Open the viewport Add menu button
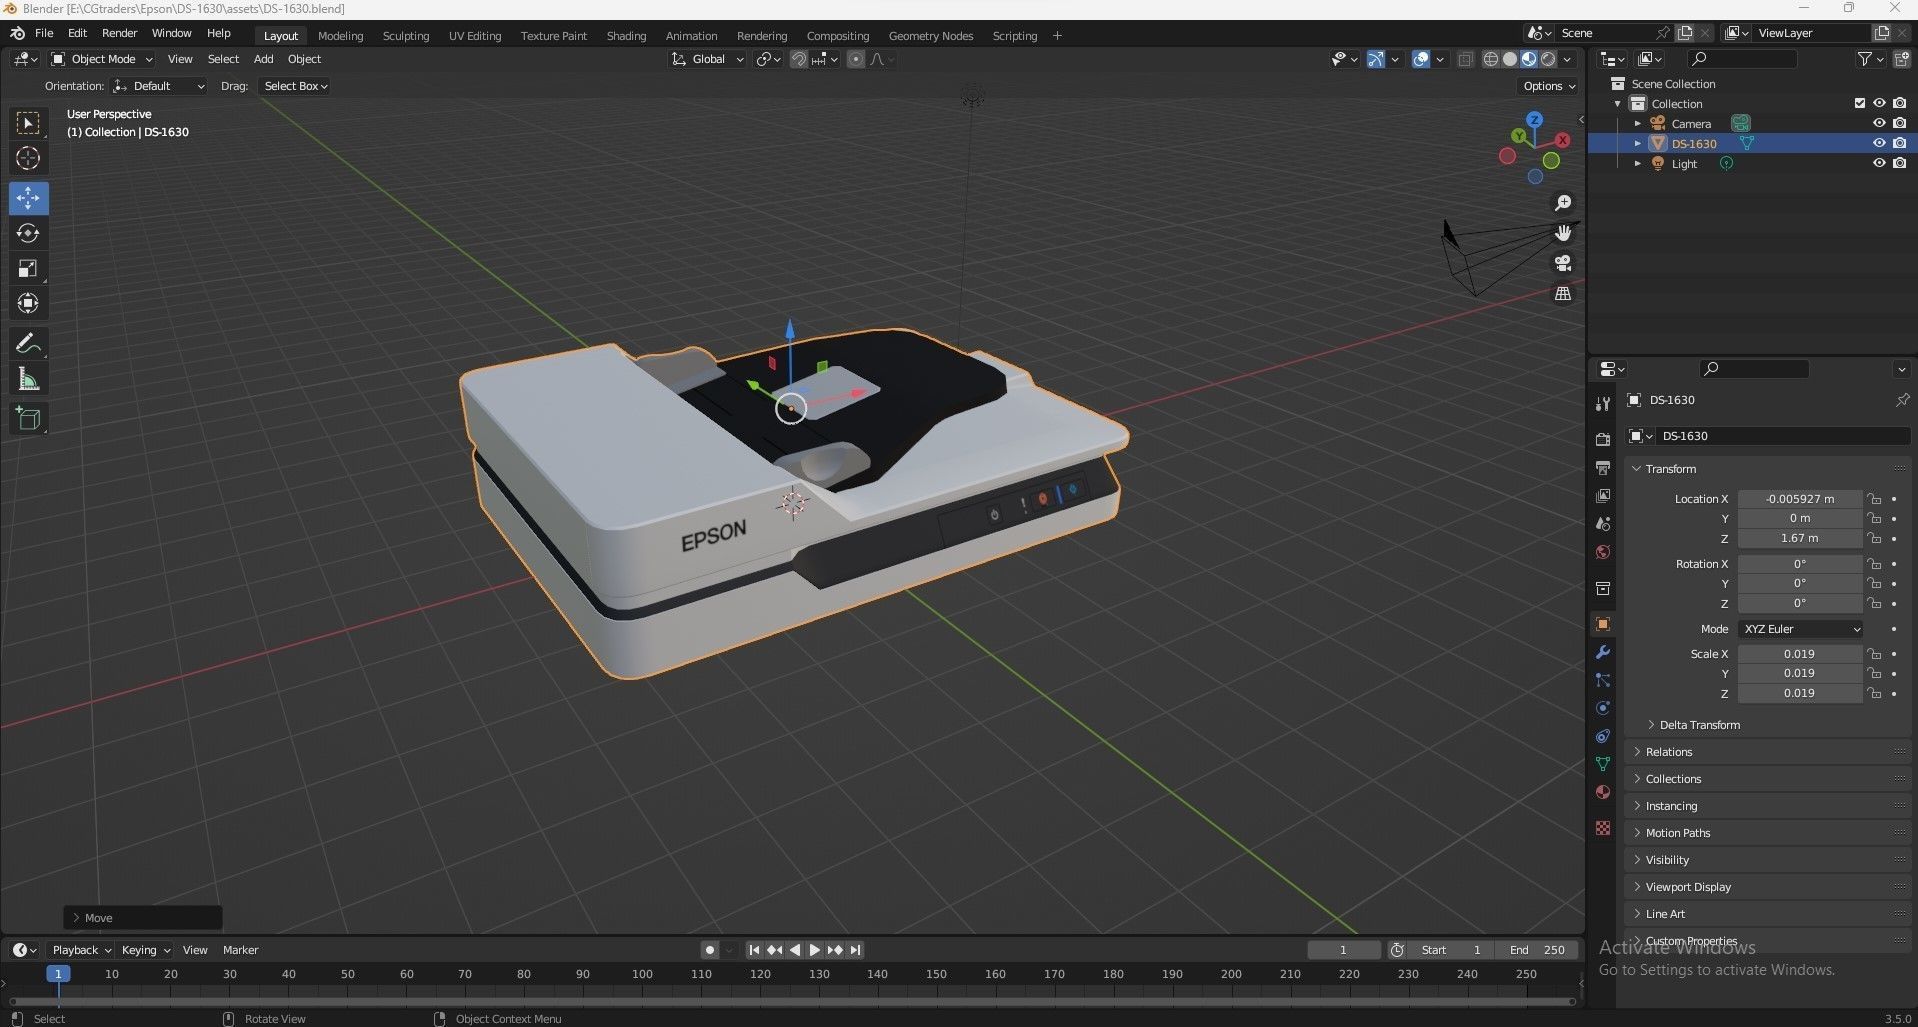 (263, 59)
